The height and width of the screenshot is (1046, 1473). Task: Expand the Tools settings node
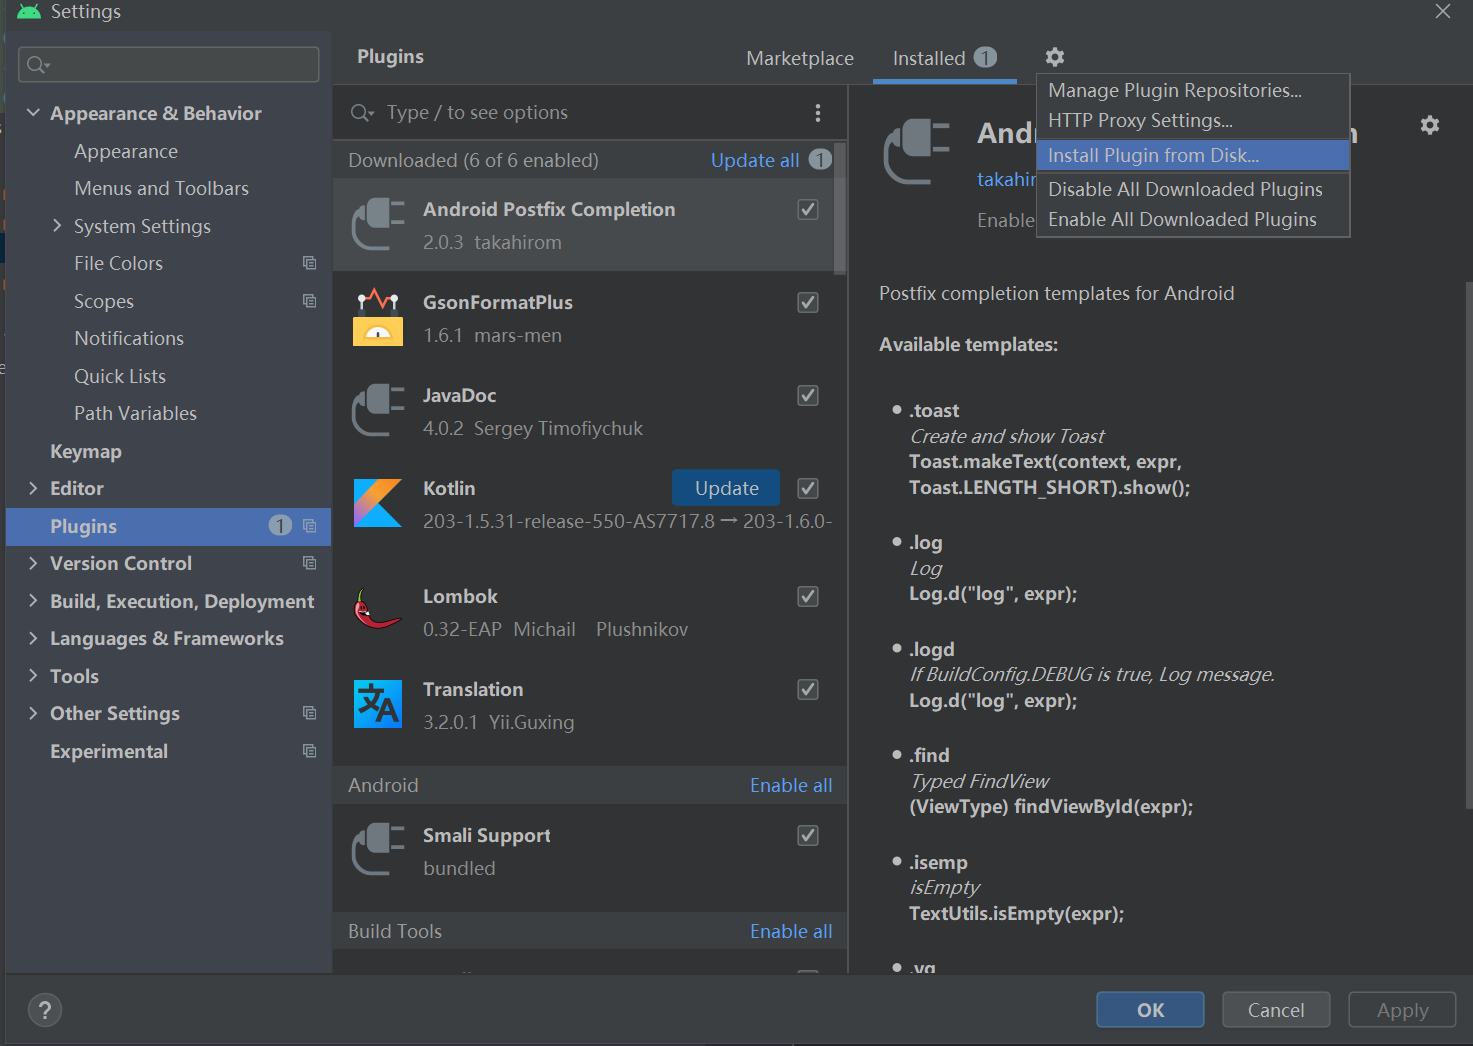tap(33, 676)
